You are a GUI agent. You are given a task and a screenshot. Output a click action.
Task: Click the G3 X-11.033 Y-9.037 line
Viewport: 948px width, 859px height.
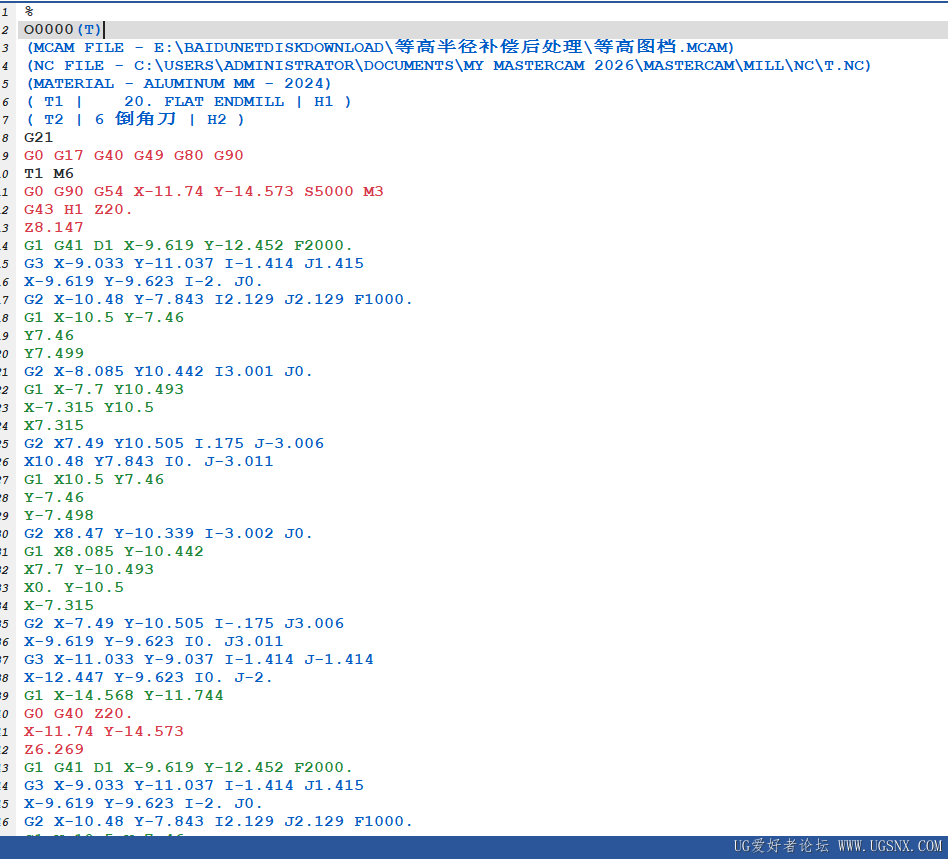coord(199,660)
